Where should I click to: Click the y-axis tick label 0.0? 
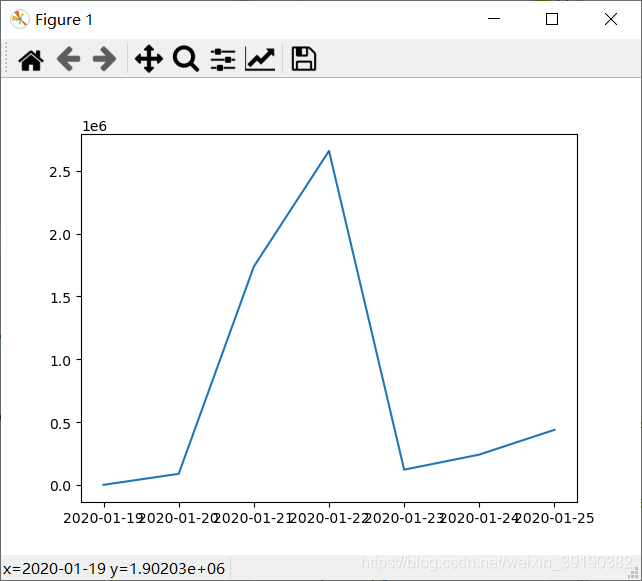(60, 486)
